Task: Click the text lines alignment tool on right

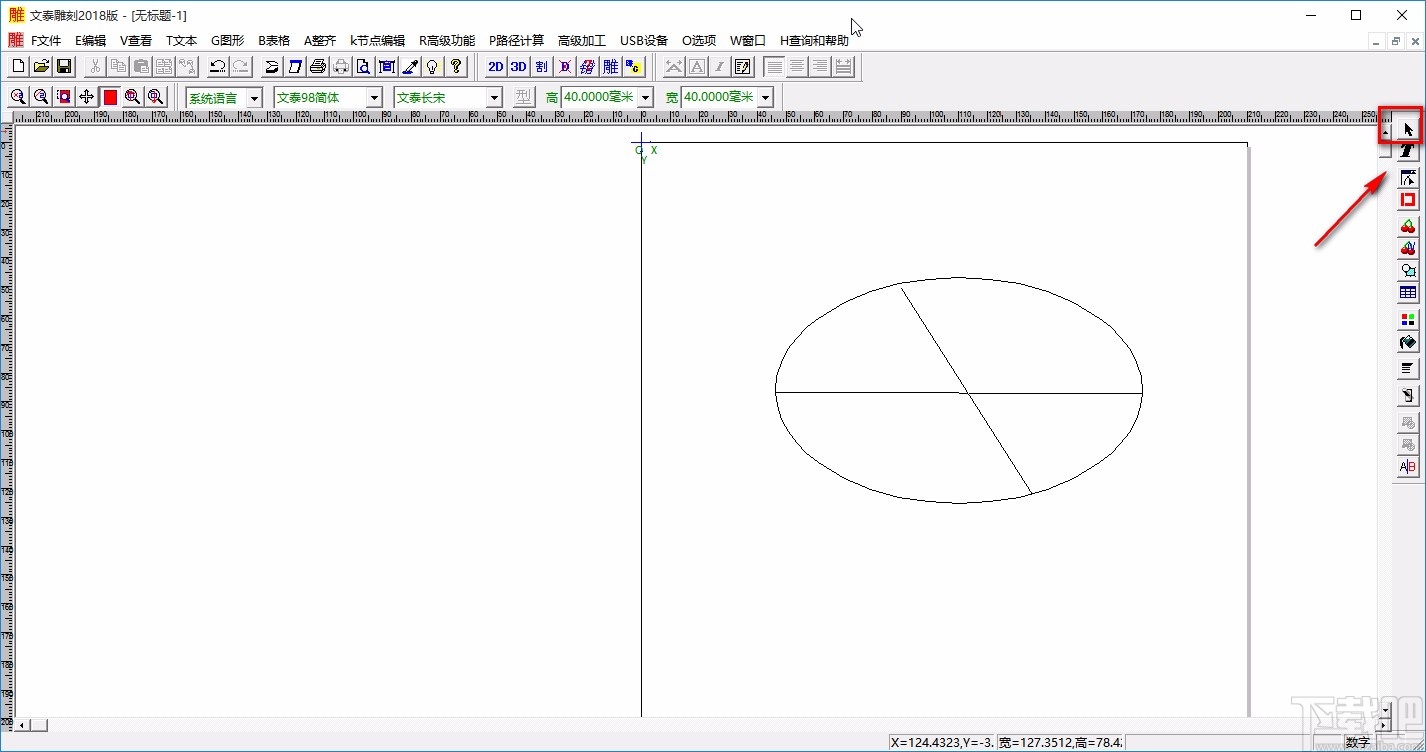Action: point(1408,370)
